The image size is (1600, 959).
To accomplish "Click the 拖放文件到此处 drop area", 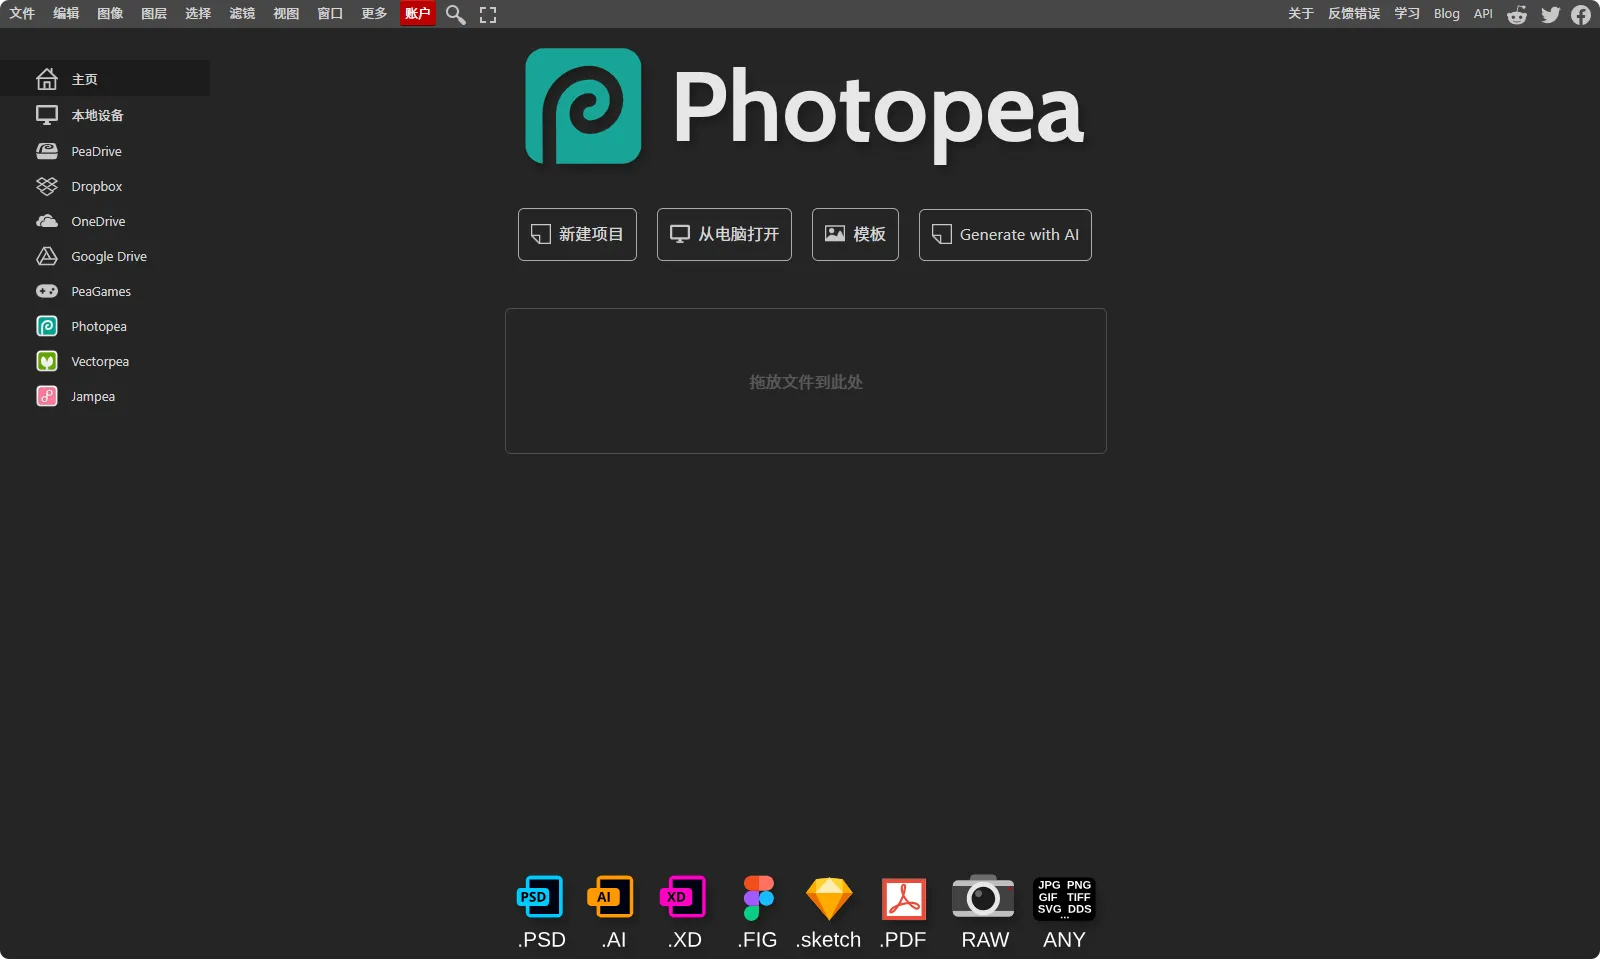I will tap(805, 381).
